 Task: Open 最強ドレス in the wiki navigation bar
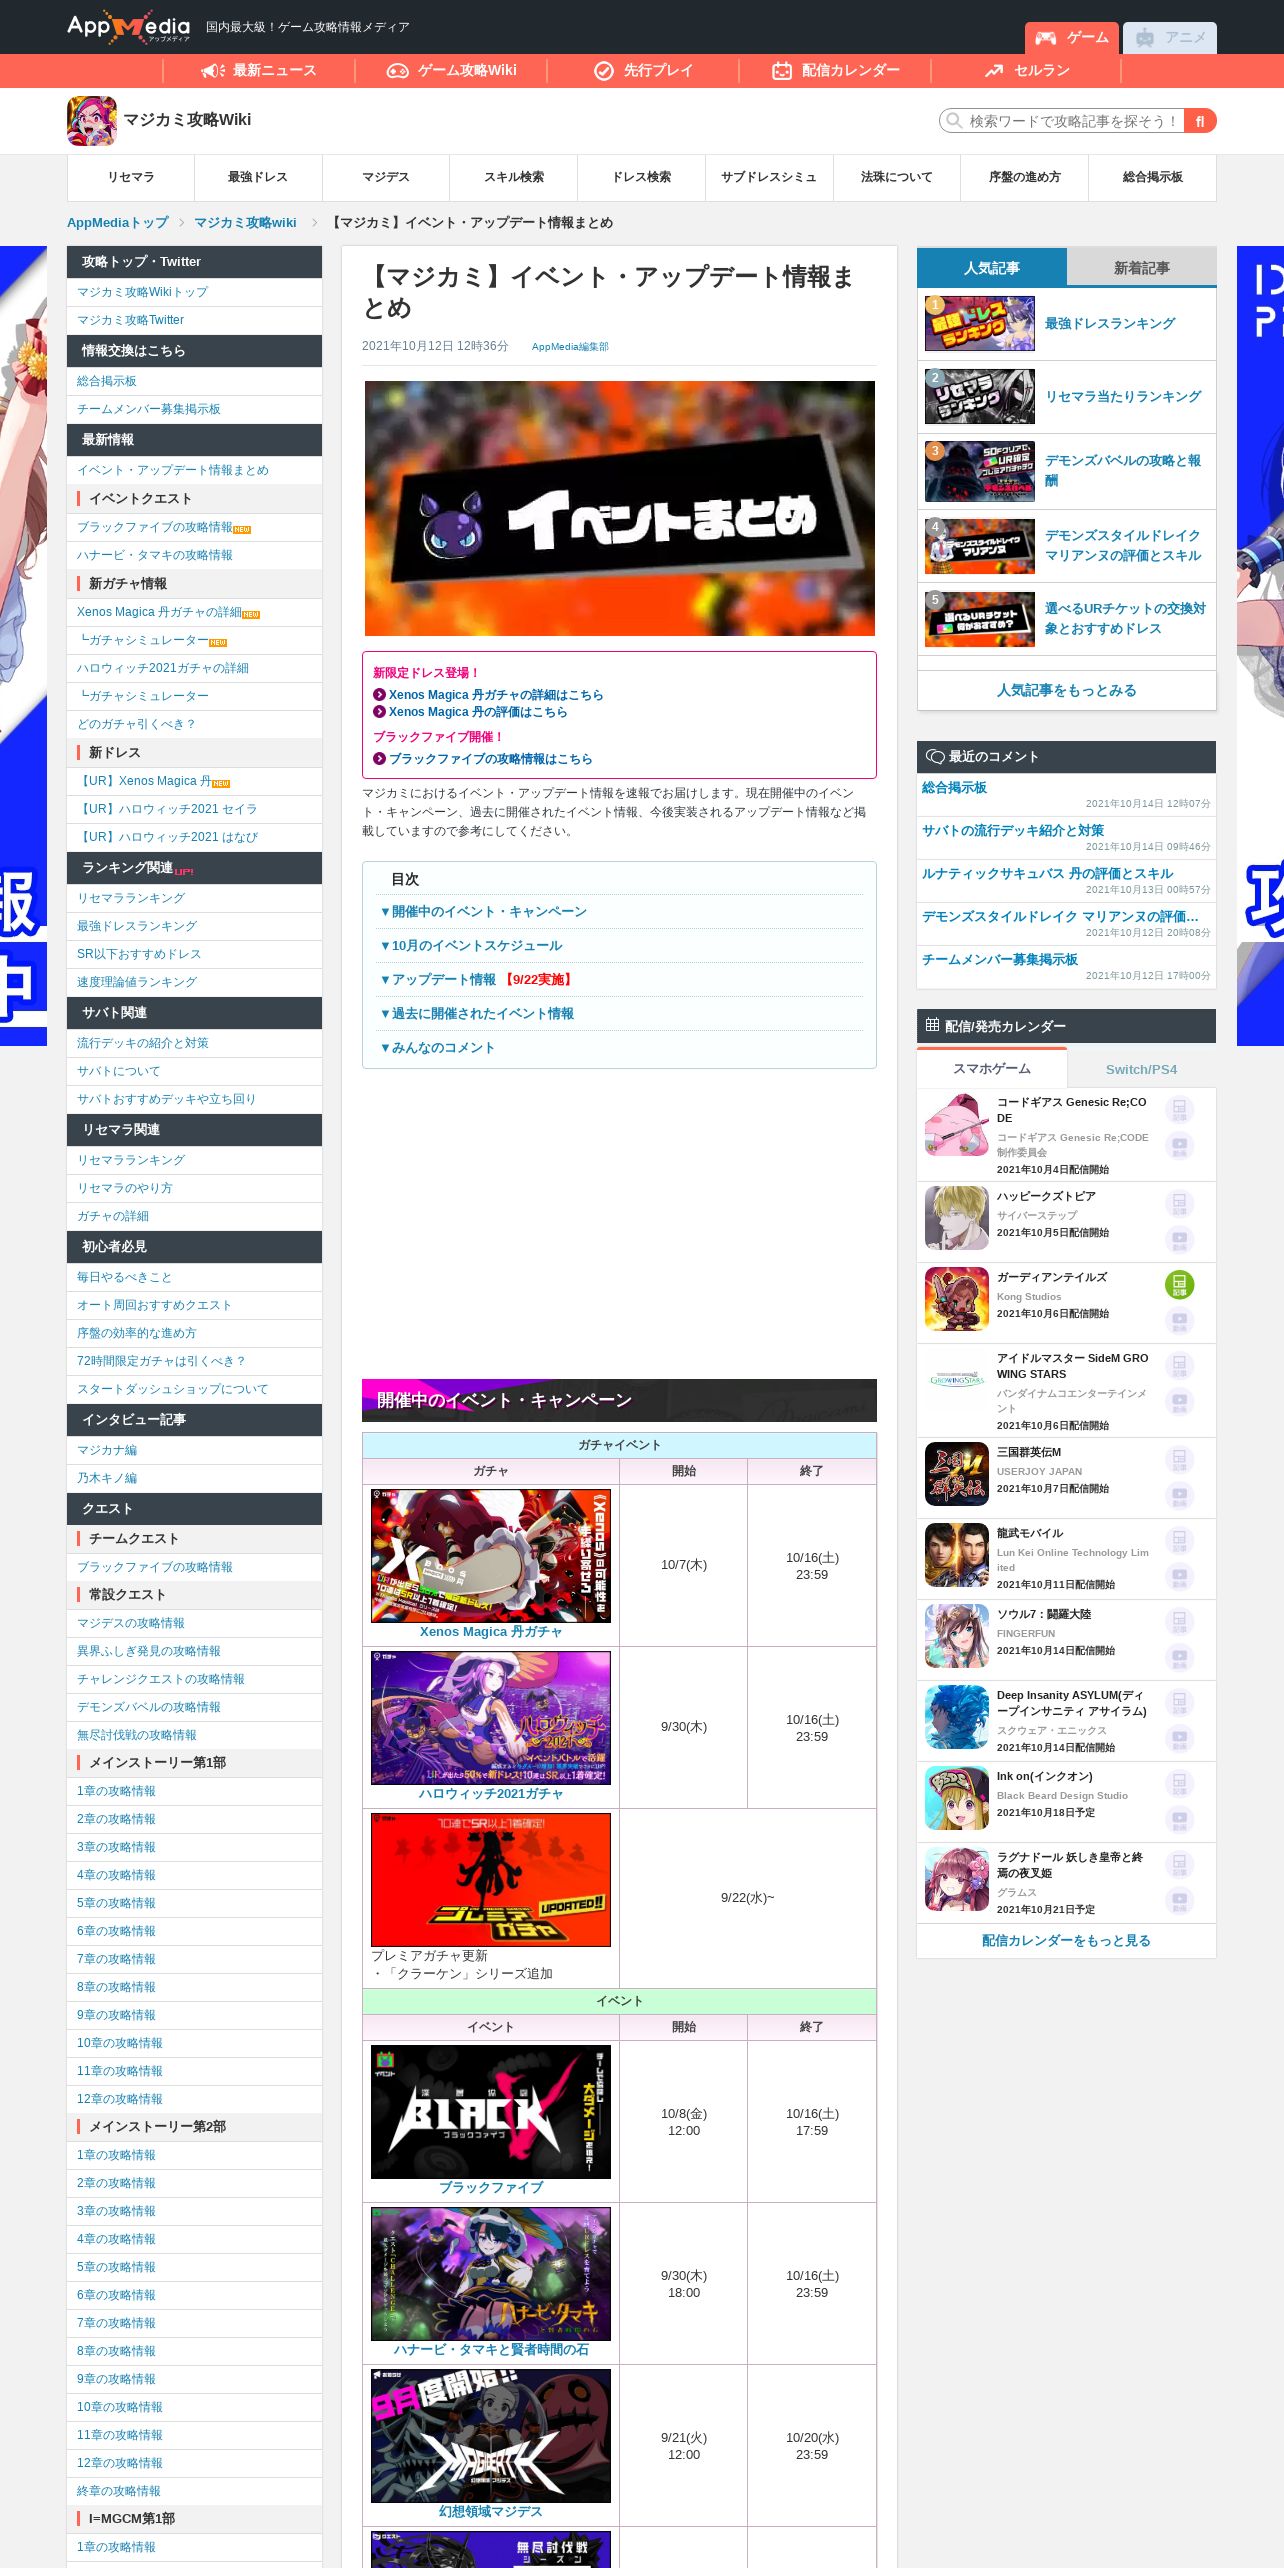(x=258, y=177)
